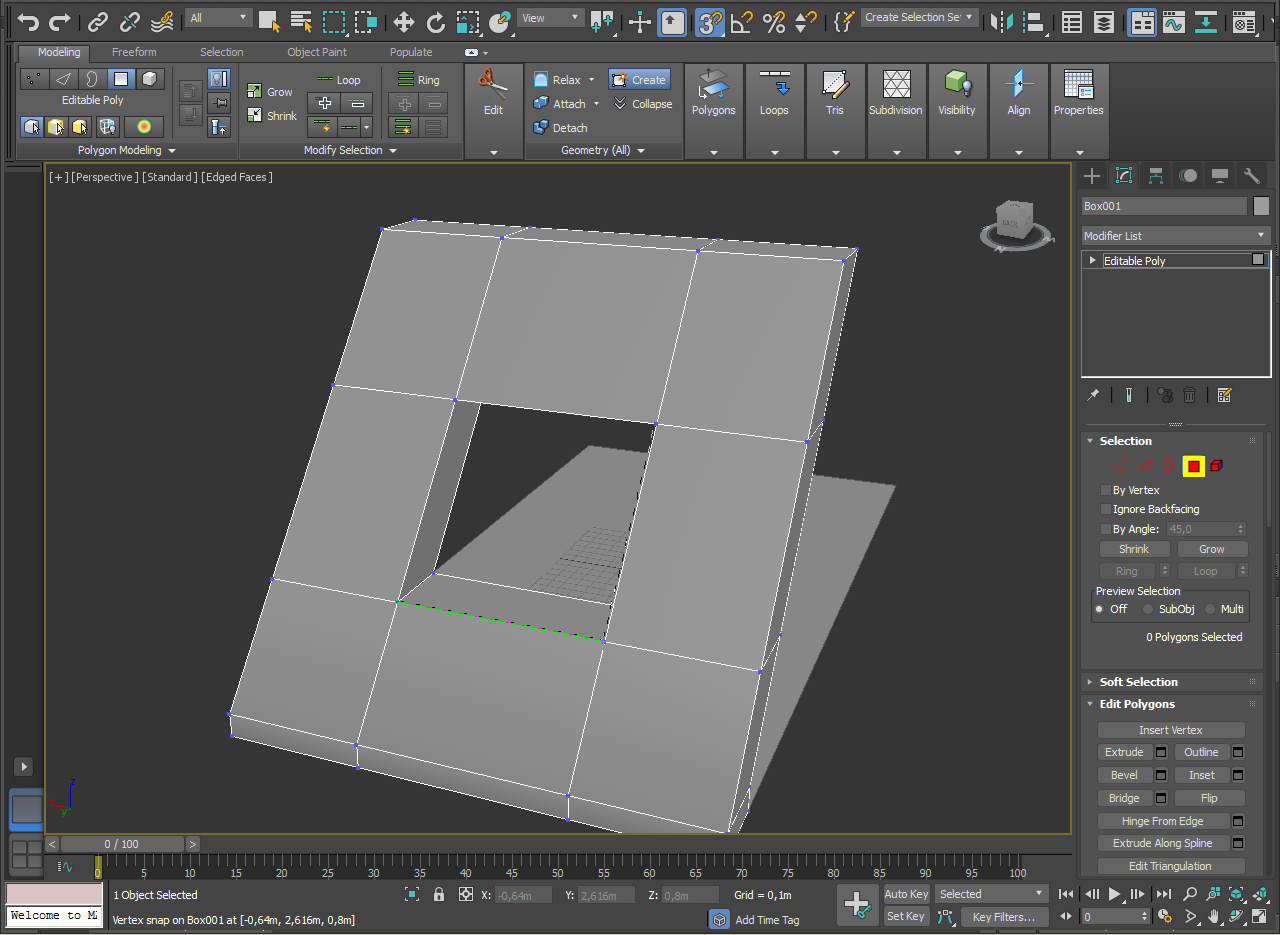Open the Utilities wrench panel tab
1280x935 pixels.
pos(1252,176)
